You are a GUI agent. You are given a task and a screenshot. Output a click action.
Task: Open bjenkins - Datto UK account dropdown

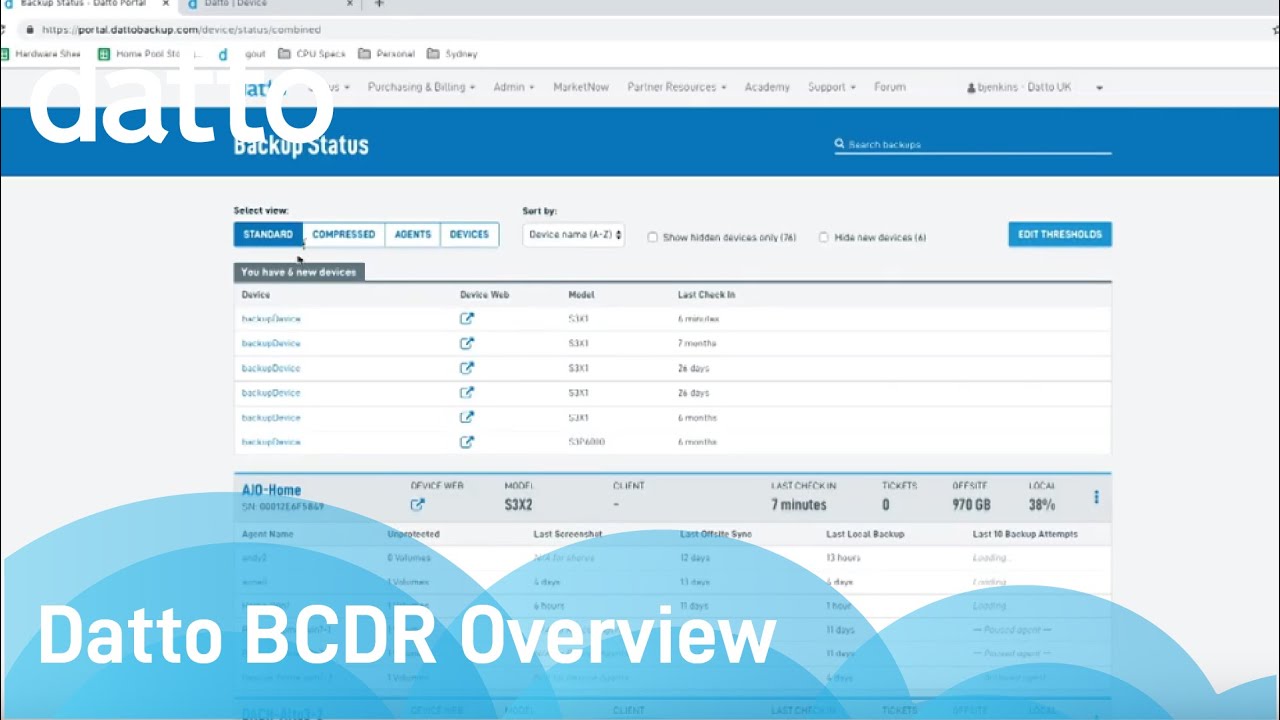pos(1035,87)
